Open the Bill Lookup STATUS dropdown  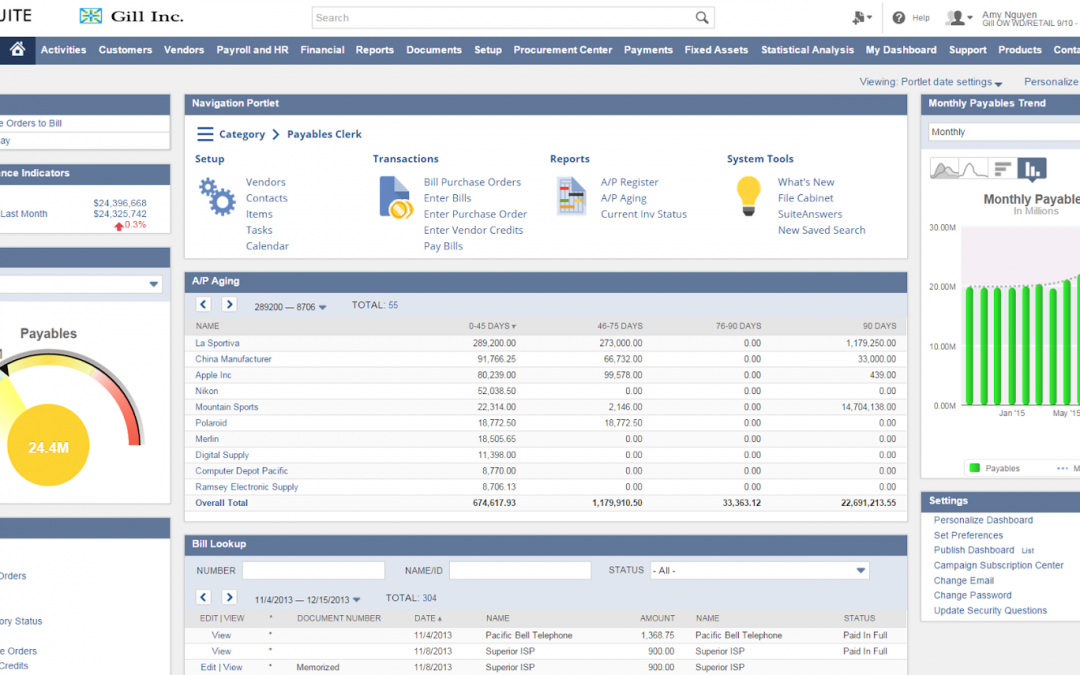tap(759, 570)
